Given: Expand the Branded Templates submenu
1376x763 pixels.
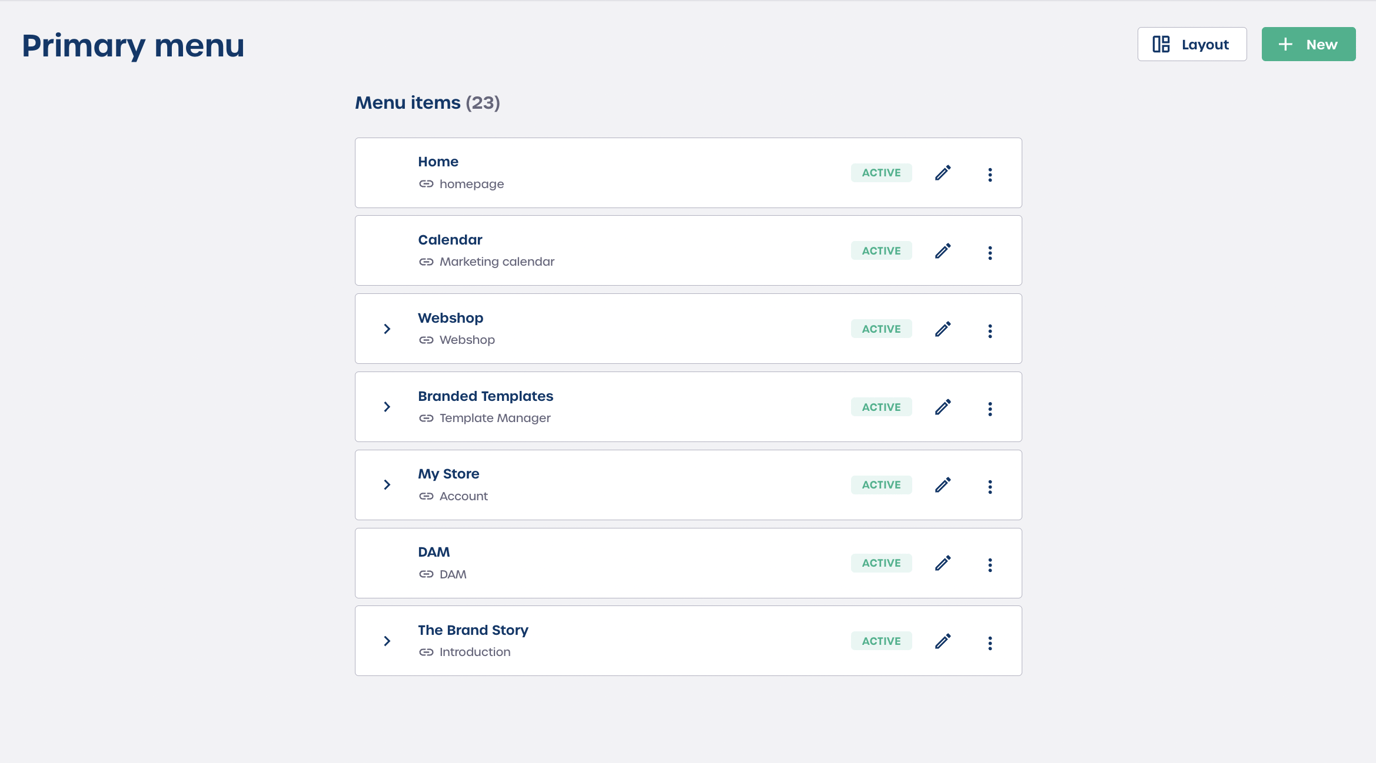Looking at the screenshot, I should click(x=387, y=407).
